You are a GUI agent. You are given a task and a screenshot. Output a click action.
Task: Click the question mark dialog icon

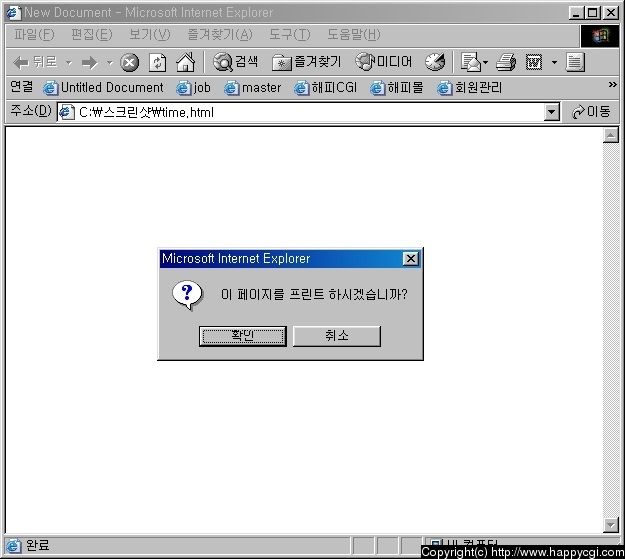pyautogui.click(x=187, y=295)
